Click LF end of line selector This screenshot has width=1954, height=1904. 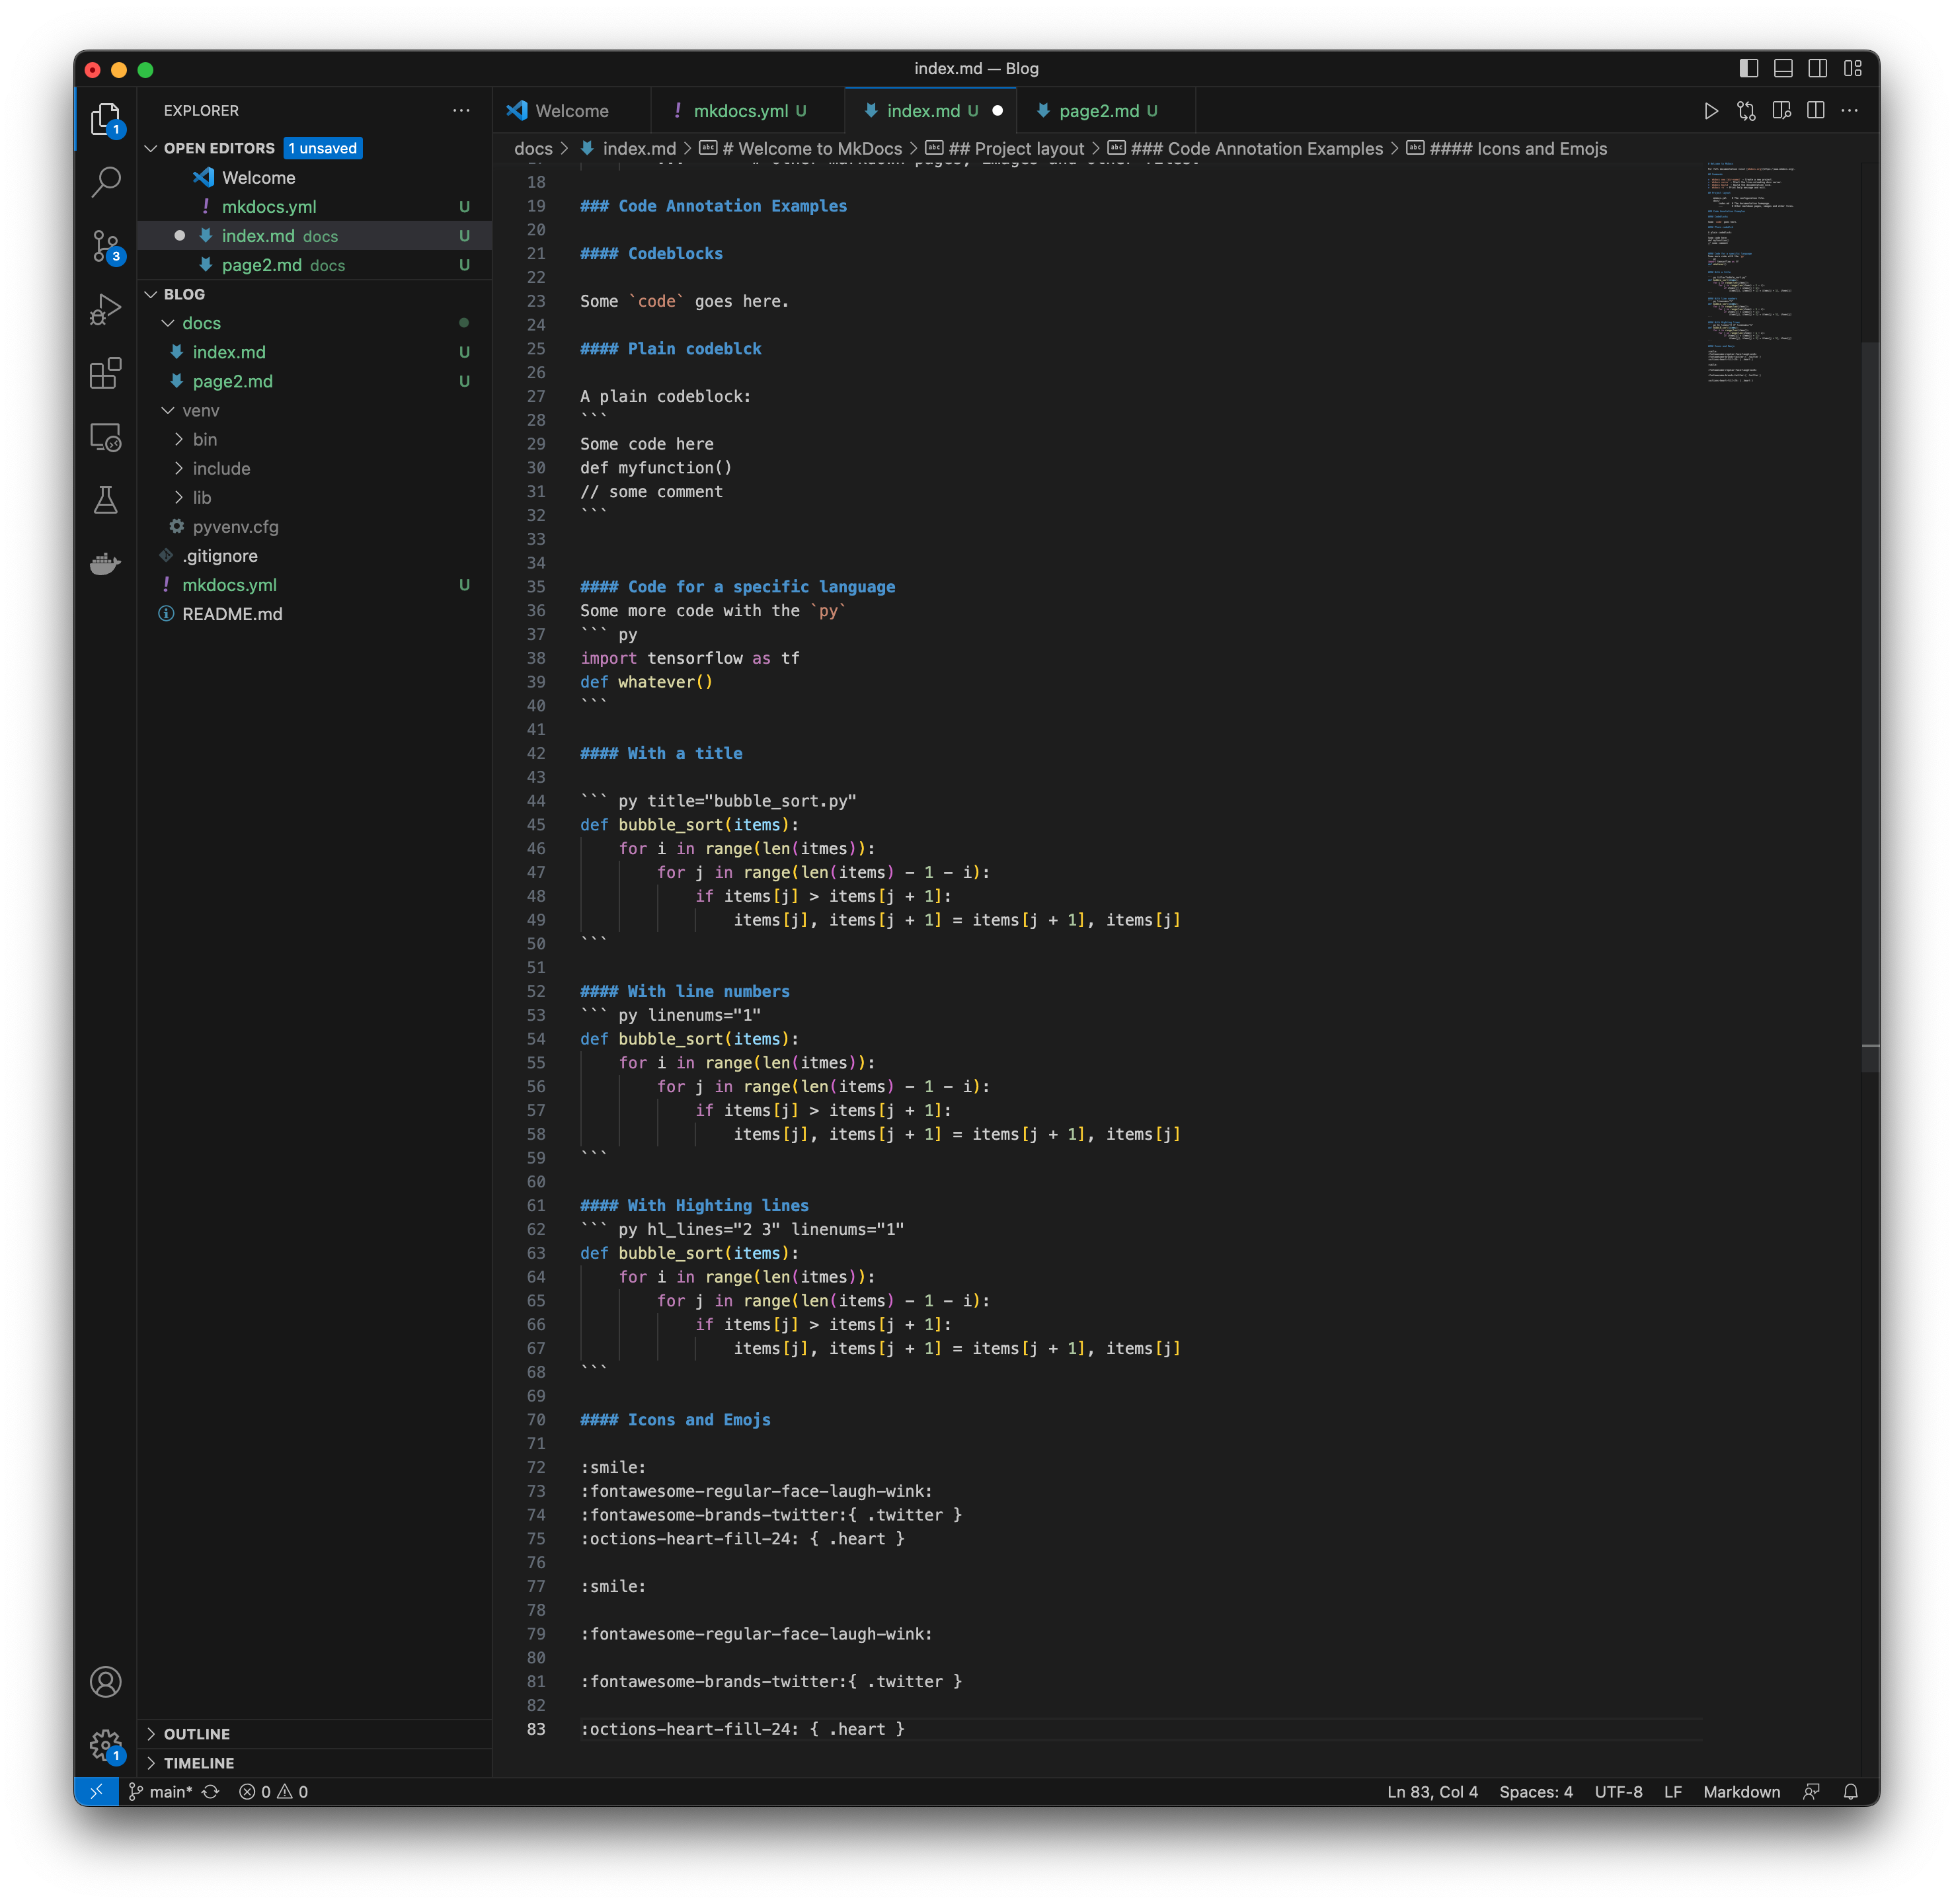1673,1791
